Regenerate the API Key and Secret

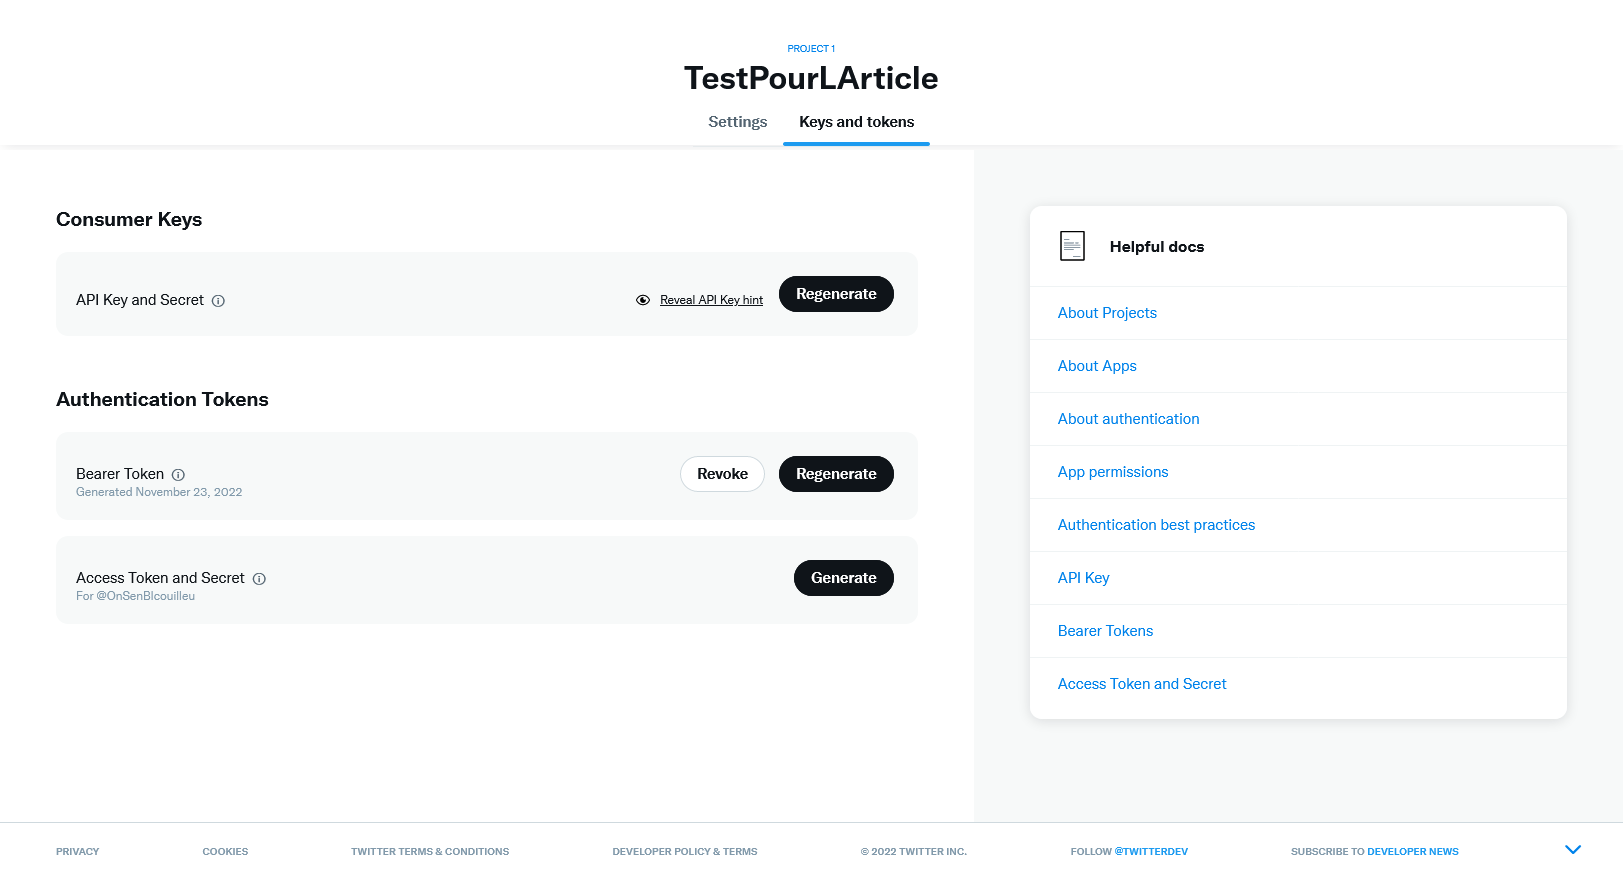point(836,294)
